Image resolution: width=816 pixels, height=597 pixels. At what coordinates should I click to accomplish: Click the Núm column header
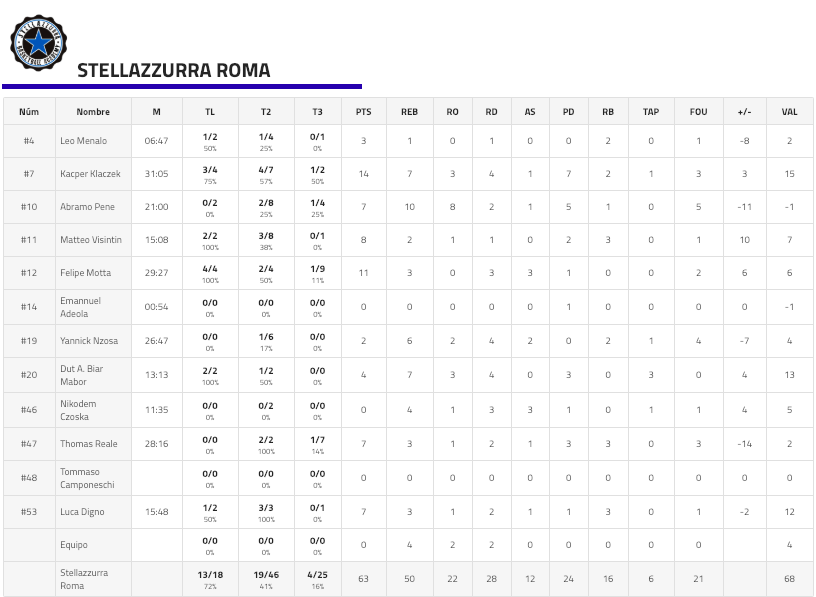(29, 111)
